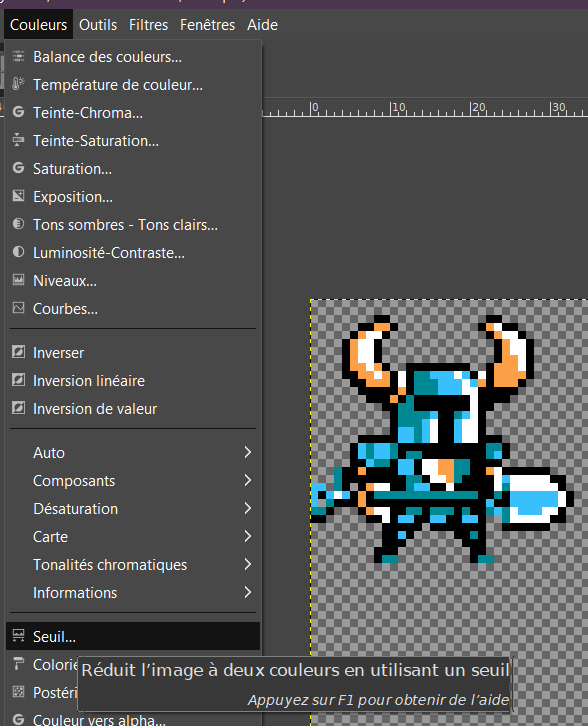The width and height of the screenshot is (588, 726).
Task: Click the Luminosité-Contraste half-circle icon
Action: click(19, 252)
